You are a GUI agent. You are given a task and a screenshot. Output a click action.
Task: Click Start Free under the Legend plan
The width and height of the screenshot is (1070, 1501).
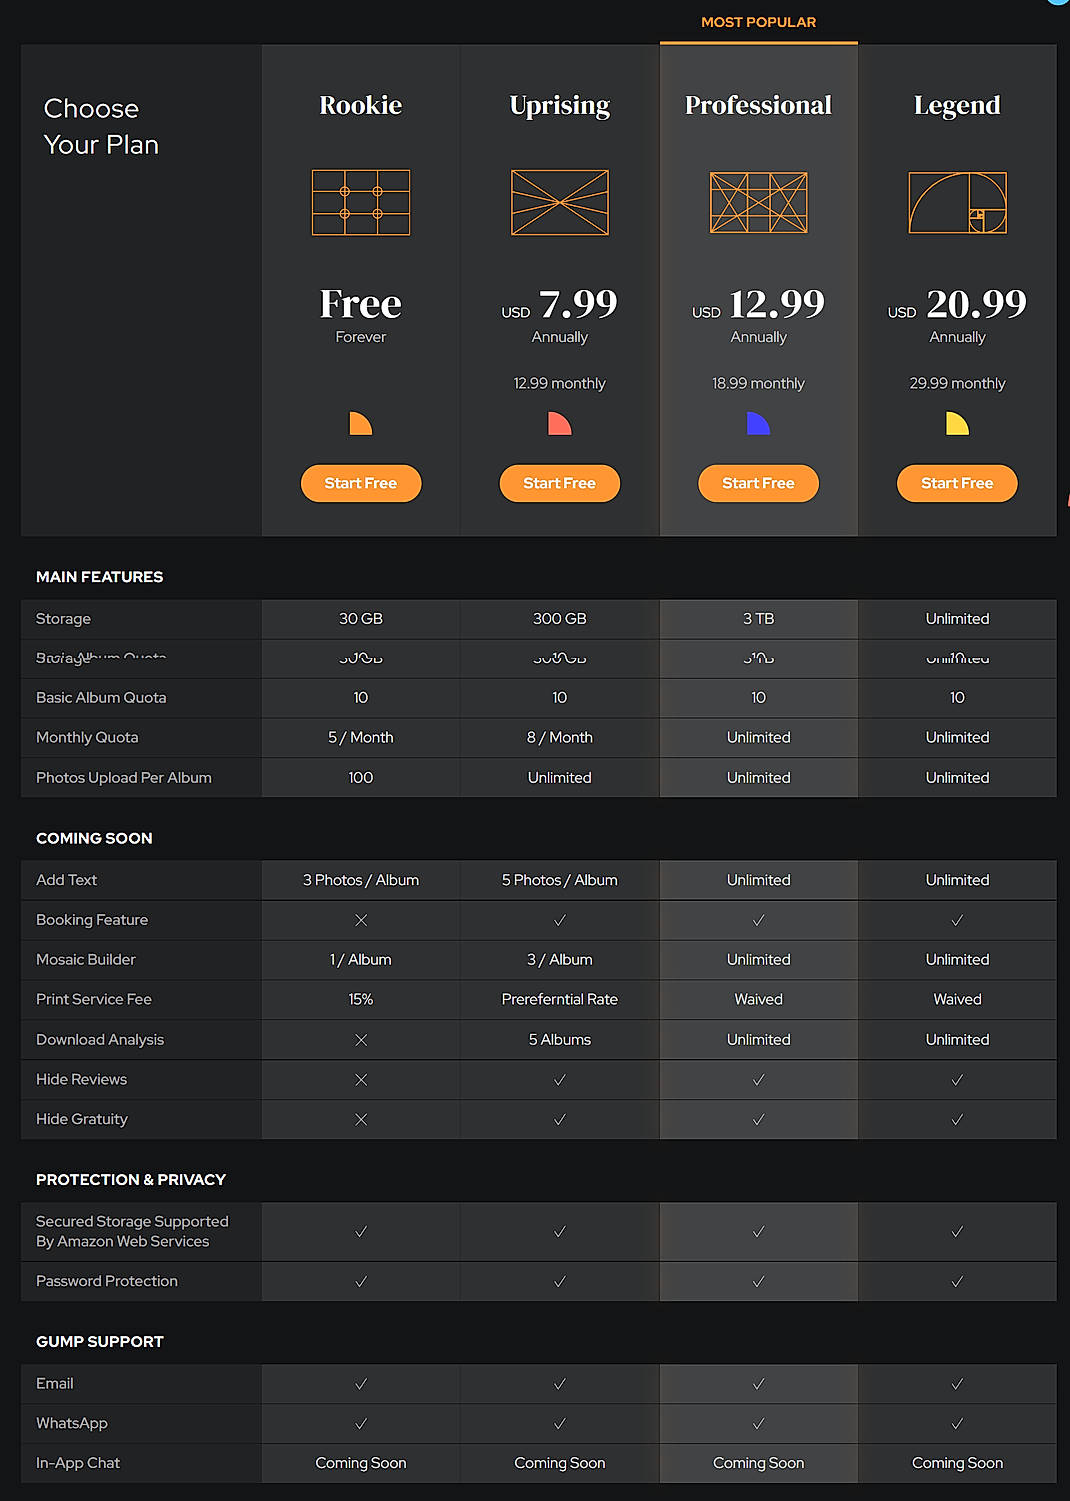(x=956, y=483)
